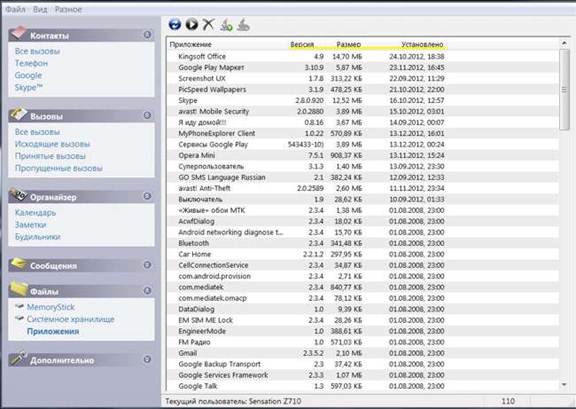Expand the Дополнительно section
This screenshot has height=409, width=576.
(x=147, y=359)
